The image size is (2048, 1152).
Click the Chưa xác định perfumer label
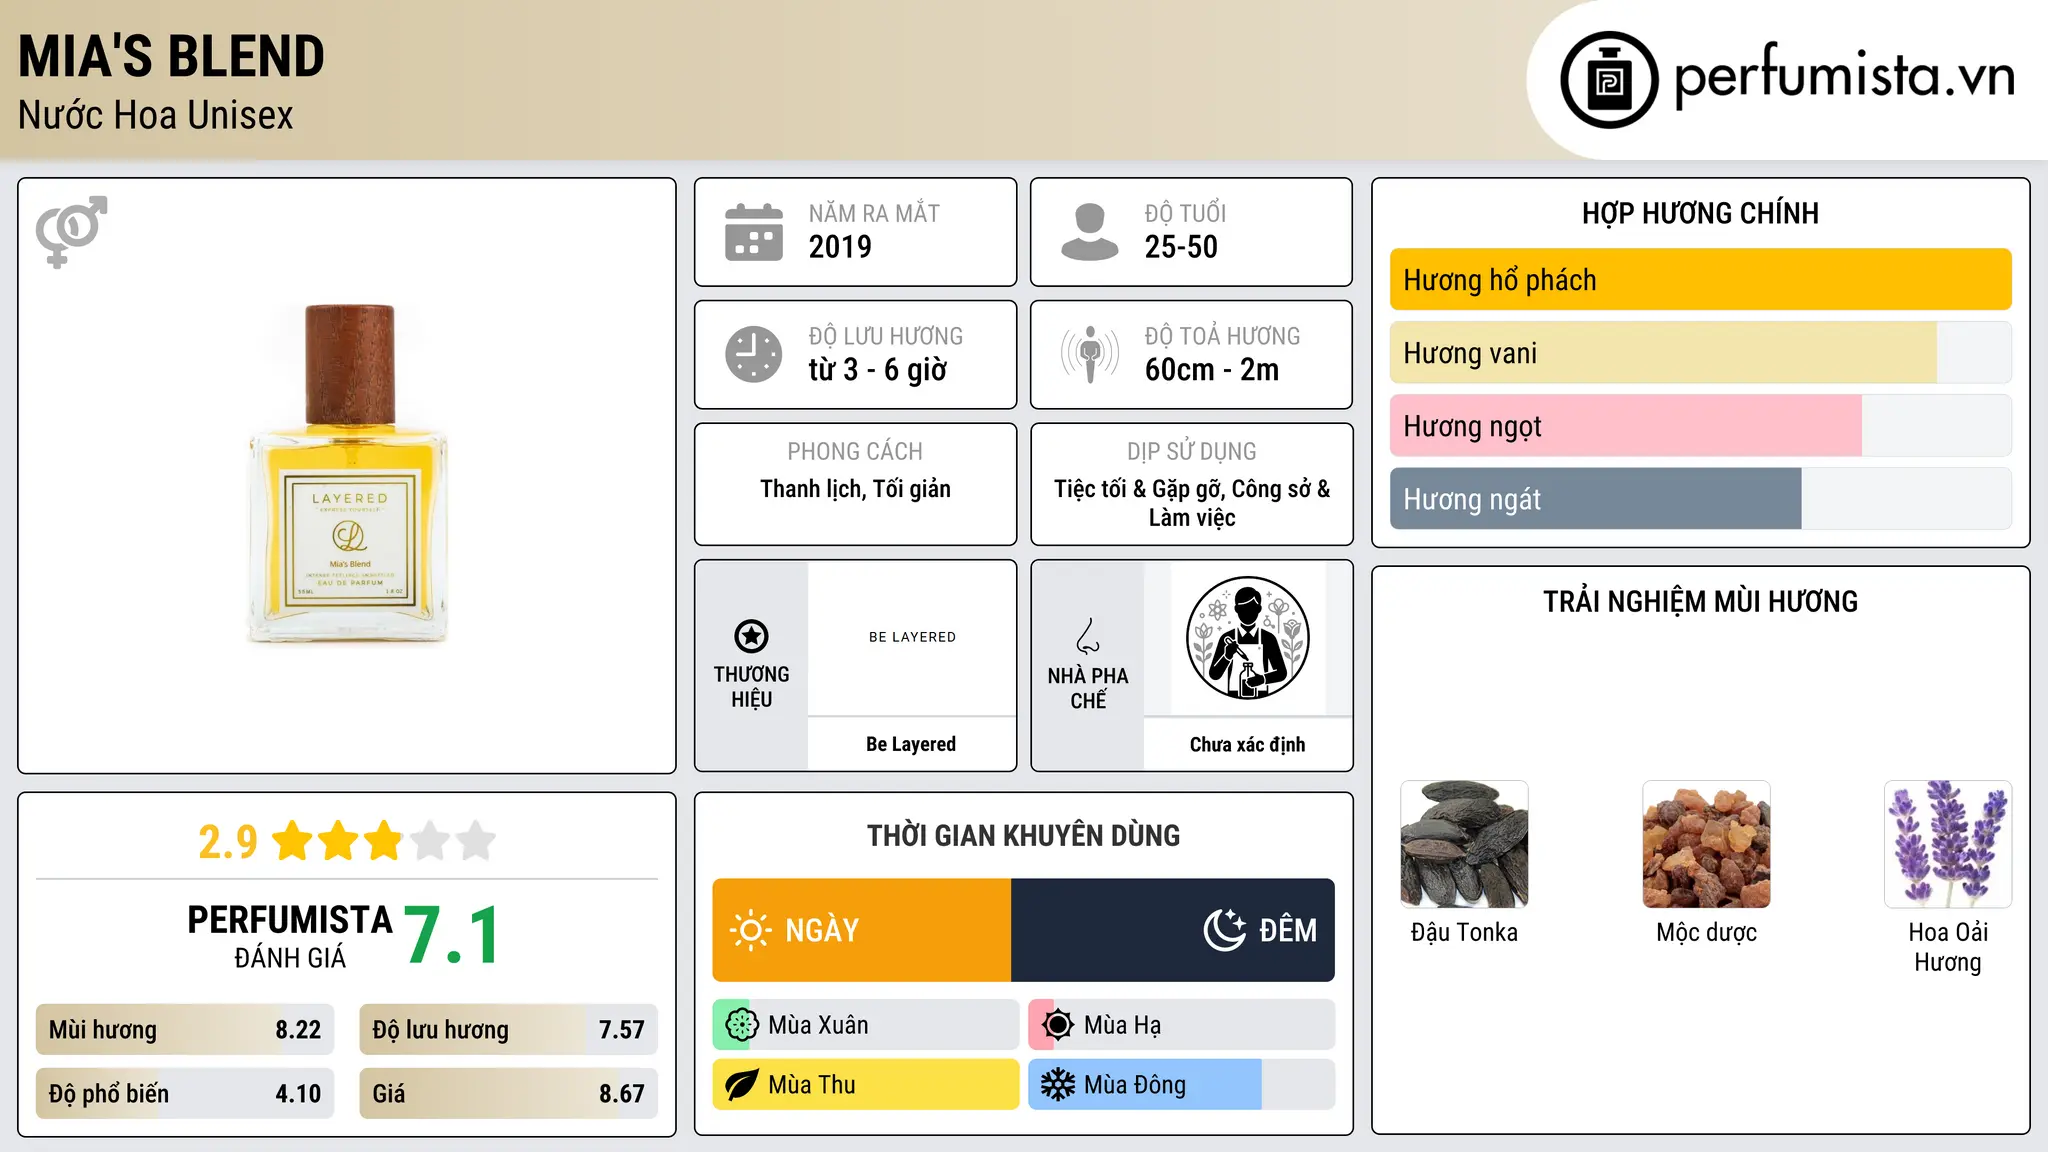[1247, 744]
